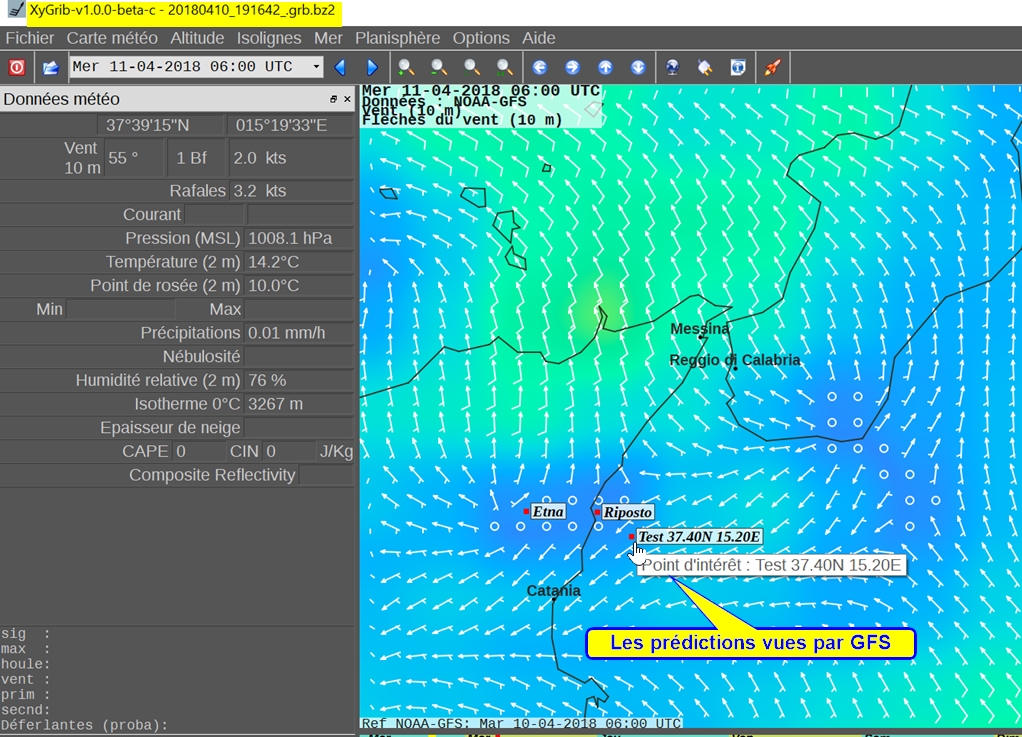Click the third magnifier zoom-selection icon

[x=472, y=67]
